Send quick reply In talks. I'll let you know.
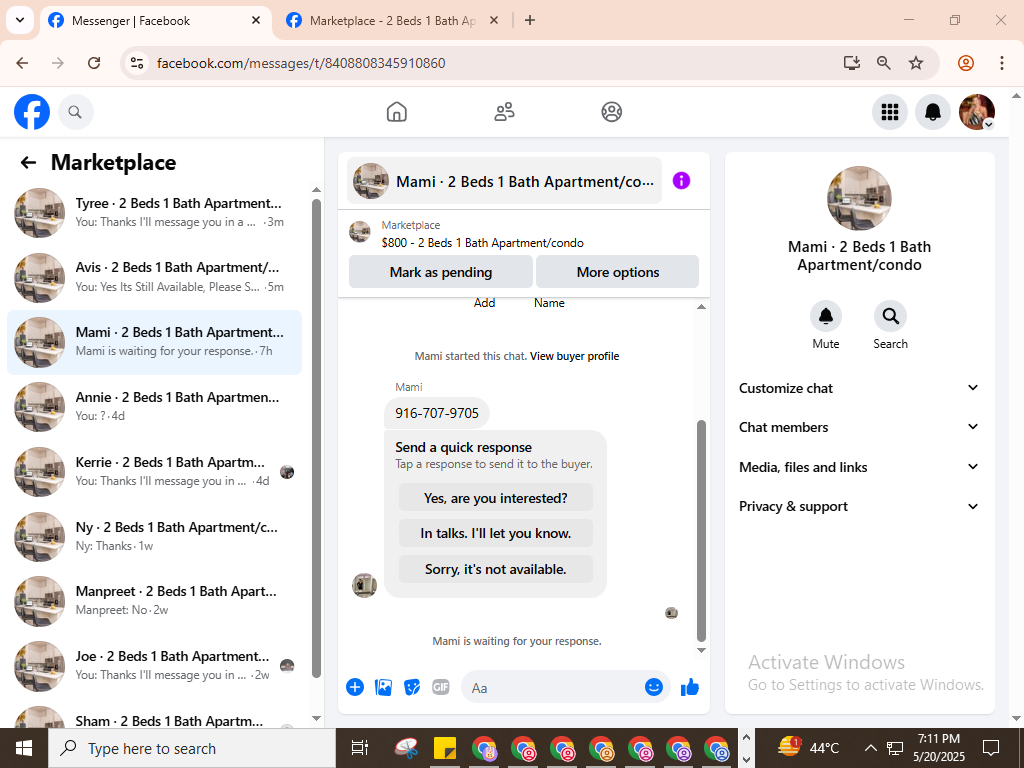 pos(496,533)
